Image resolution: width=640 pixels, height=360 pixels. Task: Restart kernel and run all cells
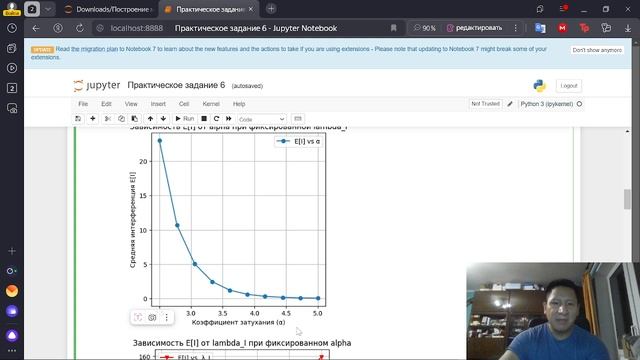(x=229, y=119)
